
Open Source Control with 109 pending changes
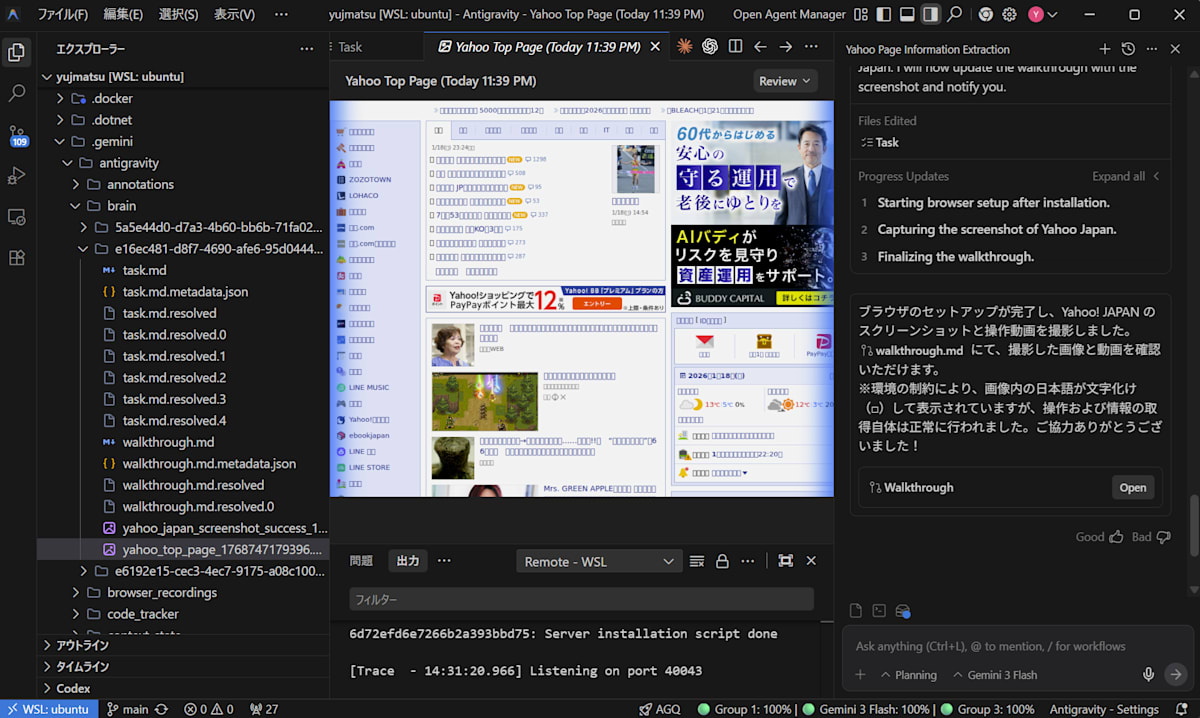click(x=16, y=133)
